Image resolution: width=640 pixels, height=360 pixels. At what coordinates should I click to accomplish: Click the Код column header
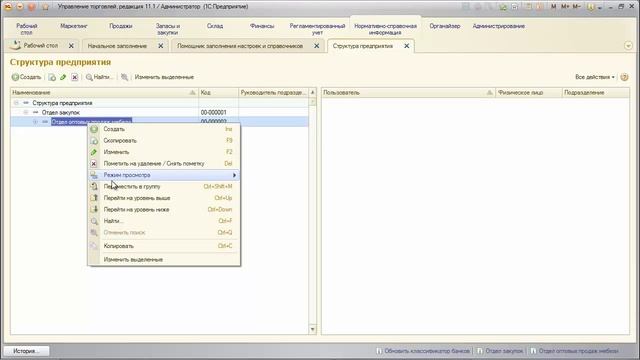[x=218, y=93]
